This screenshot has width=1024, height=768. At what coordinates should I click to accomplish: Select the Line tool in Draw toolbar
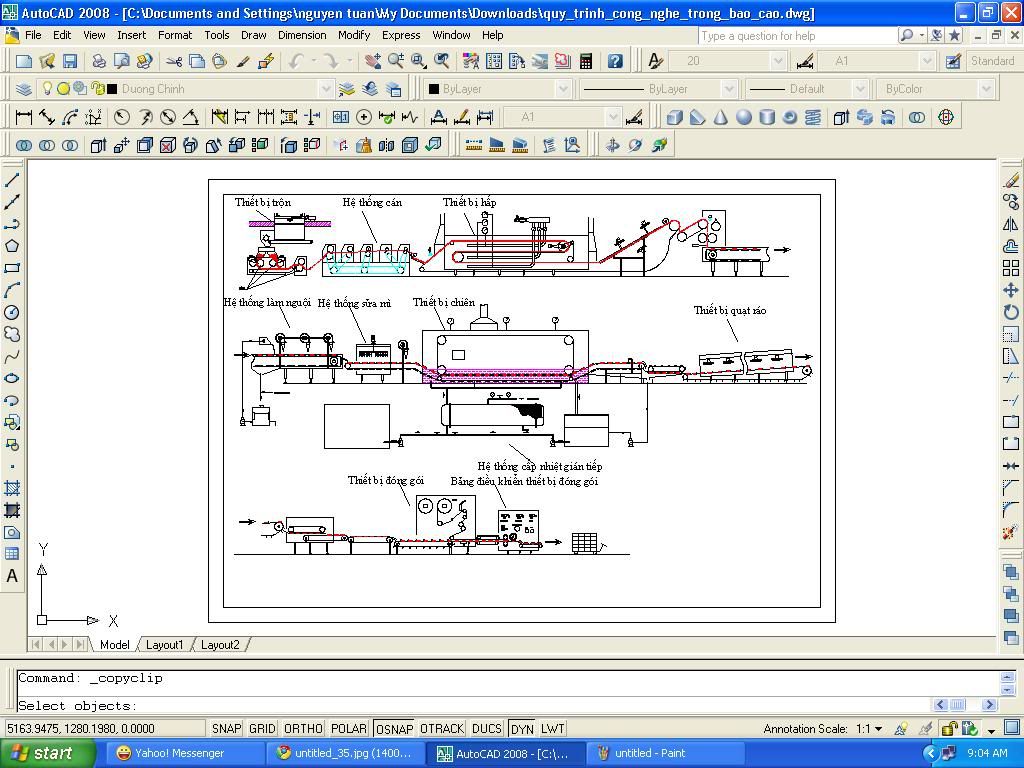coord(12,180)
